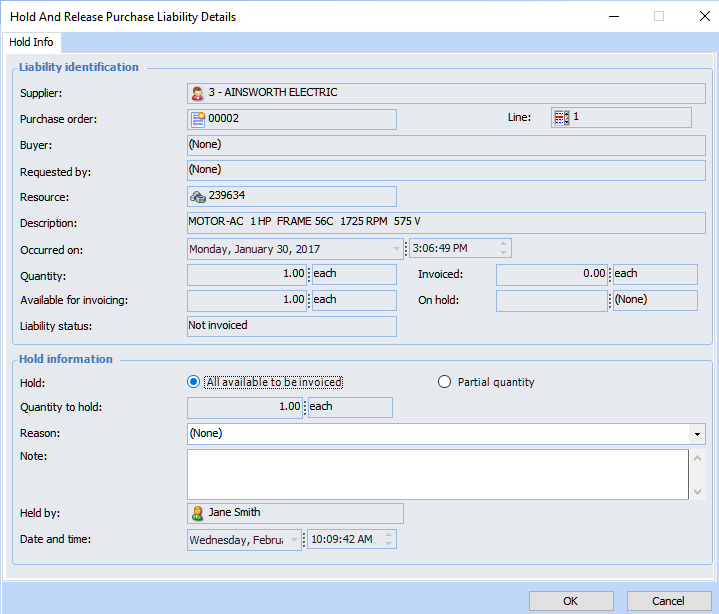The image size is (719, 614).
Task: Click the purchase order document icon
Action: click(198, 119)
